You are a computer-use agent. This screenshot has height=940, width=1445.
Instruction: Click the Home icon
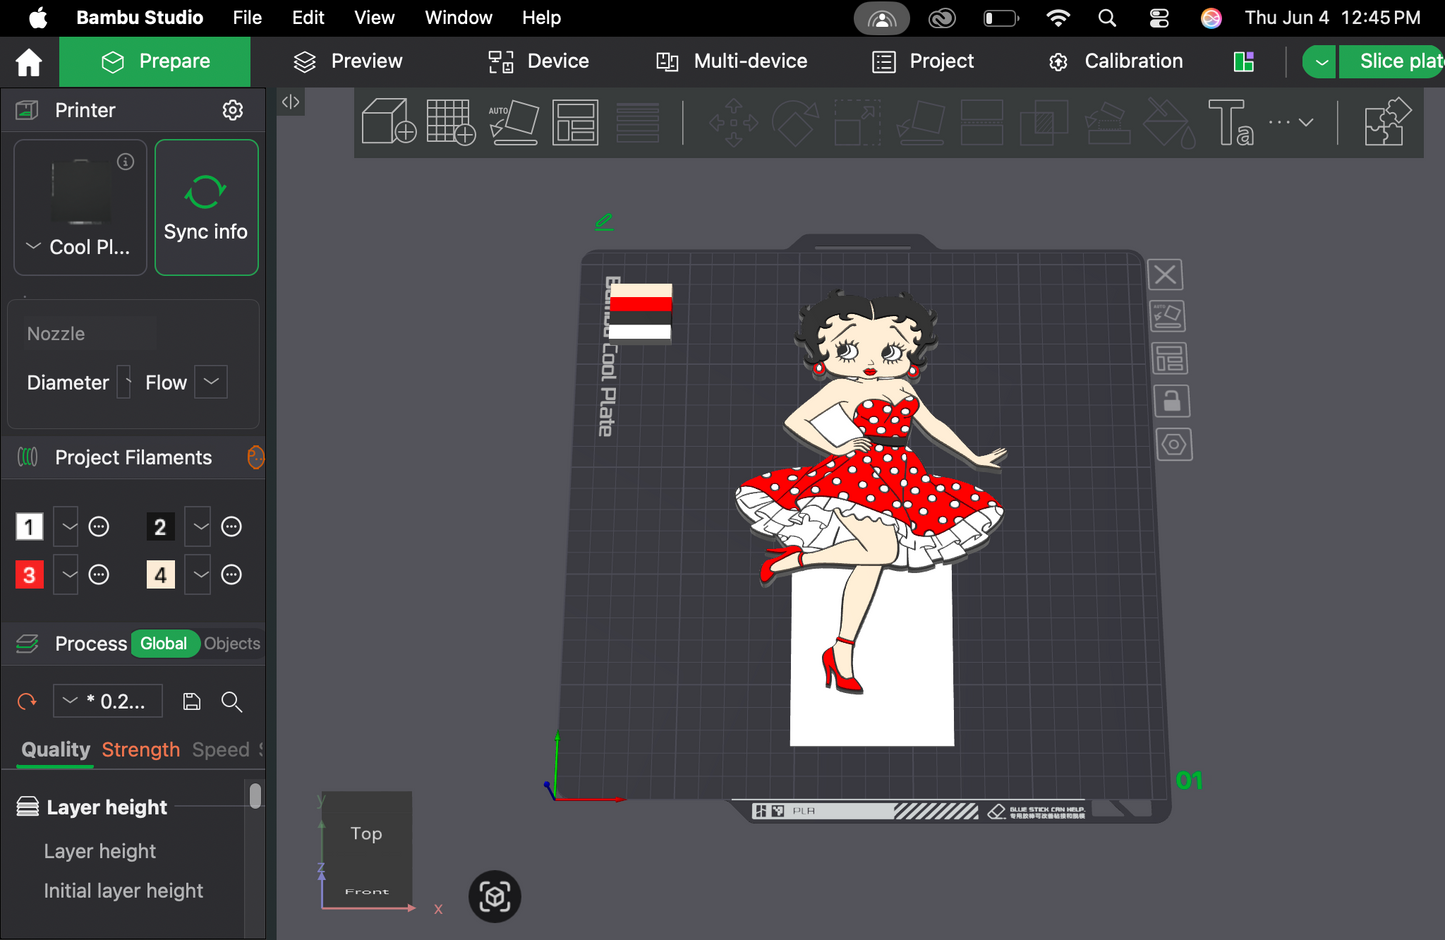pyautogui.click(x=29, y=62)
